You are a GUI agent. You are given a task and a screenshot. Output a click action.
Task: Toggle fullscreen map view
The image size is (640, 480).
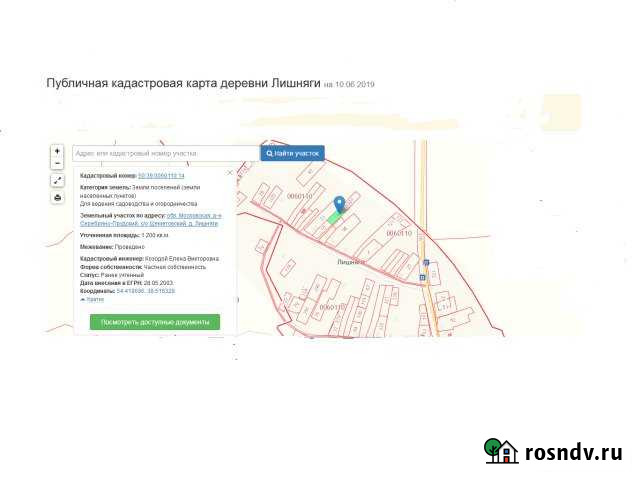(58, 180)
